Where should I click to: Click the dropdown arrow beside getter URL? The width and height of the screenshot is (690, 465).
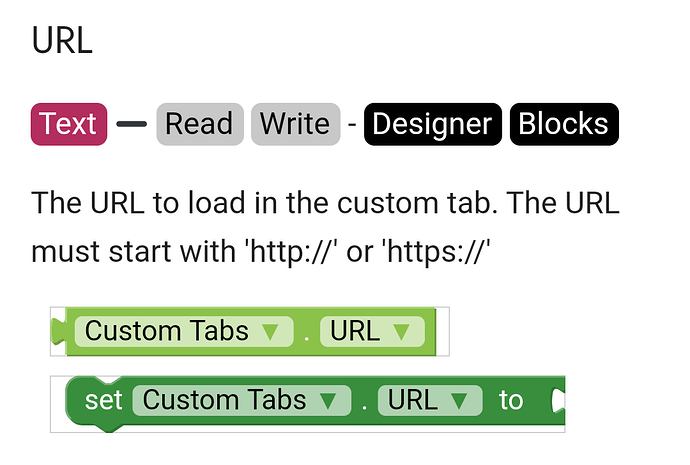click(402, 332)
